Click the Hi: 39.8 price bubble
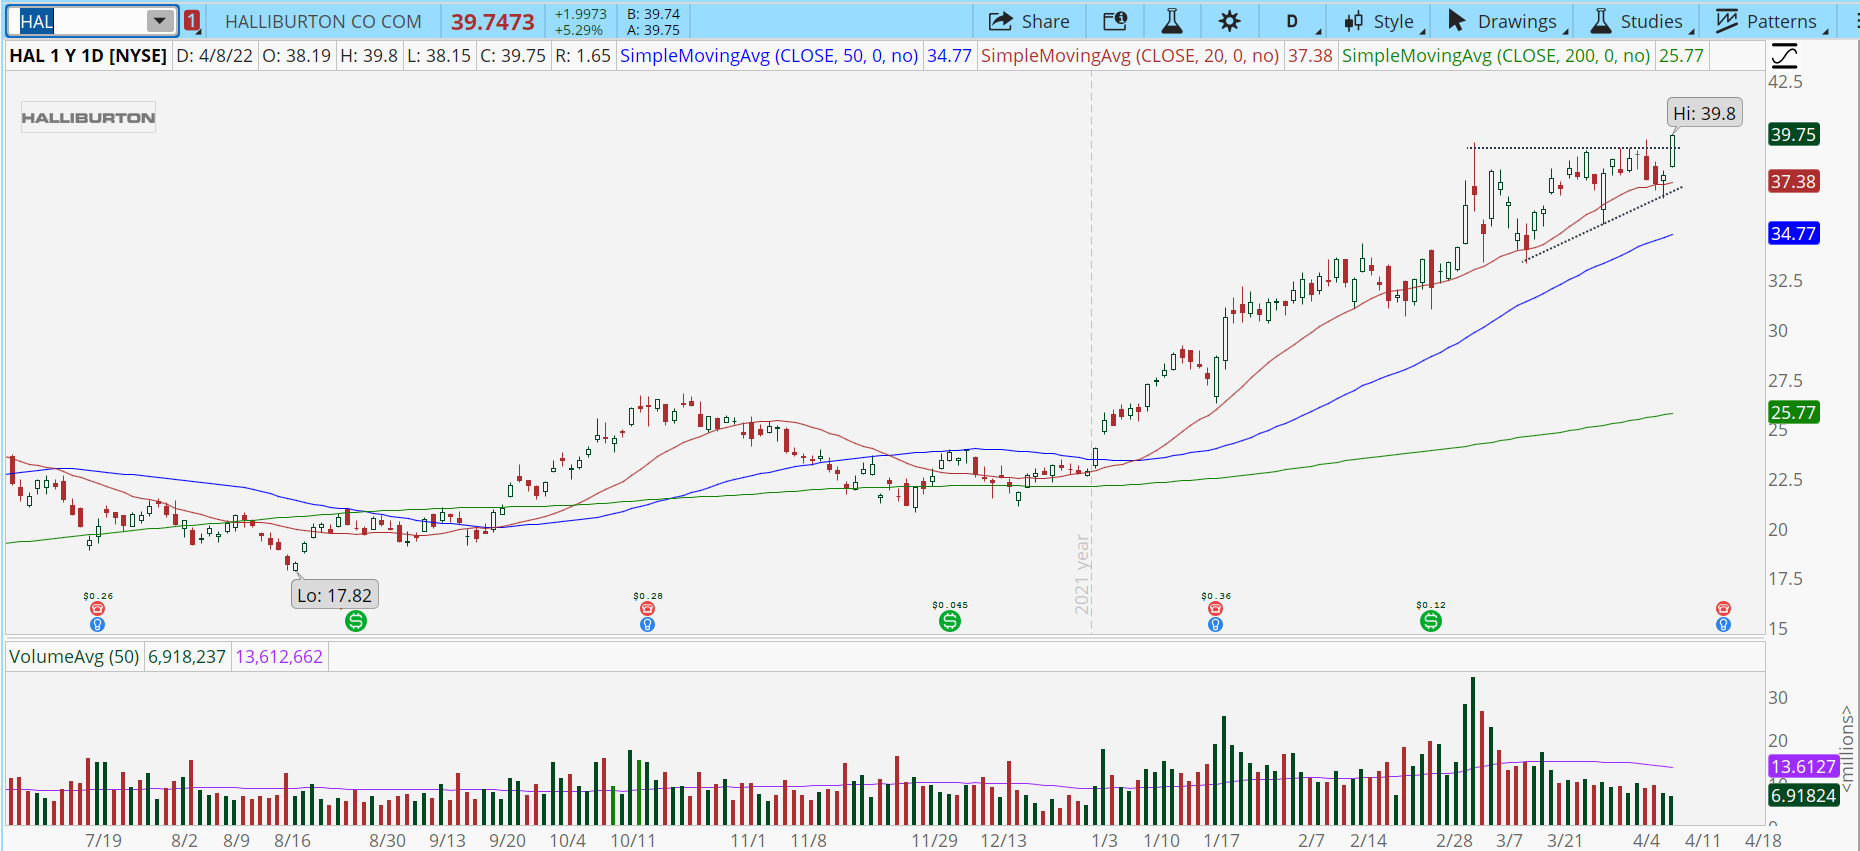 coord(1704,113)
